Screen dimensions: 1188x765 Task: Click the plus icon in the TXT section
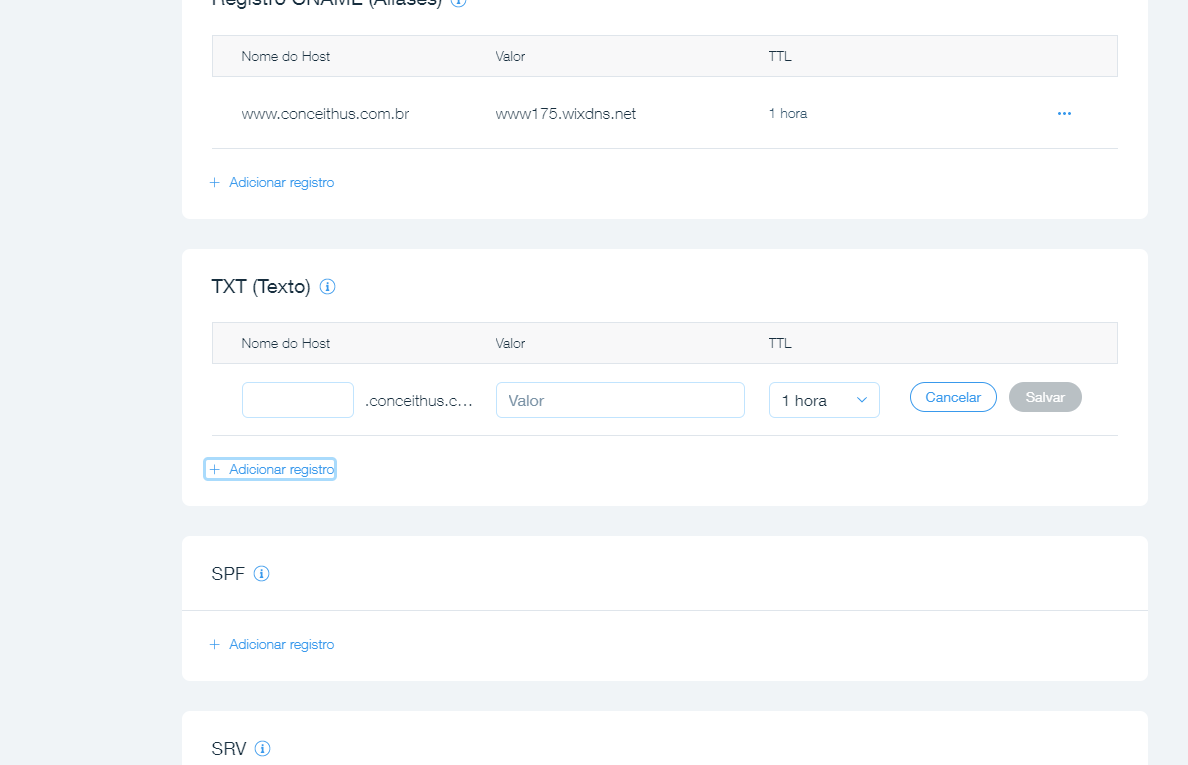point(214,470)
